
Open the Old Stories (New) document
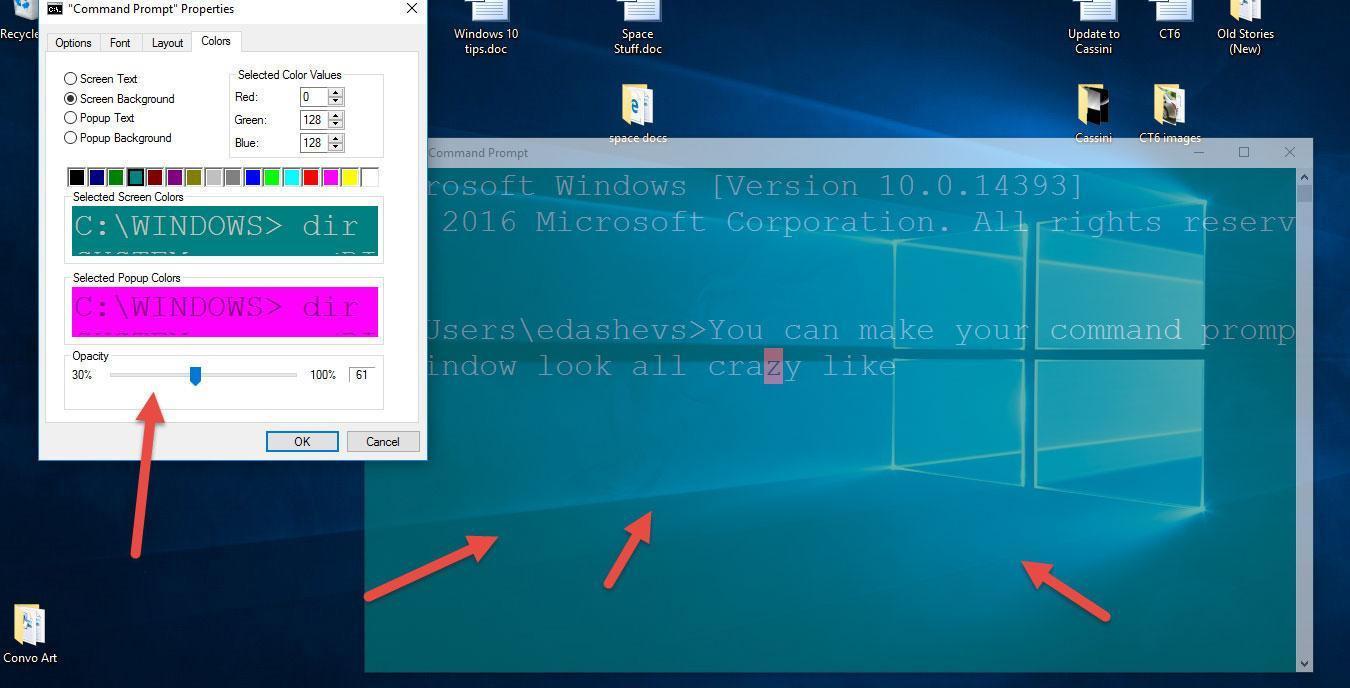tap(1244, 22)
